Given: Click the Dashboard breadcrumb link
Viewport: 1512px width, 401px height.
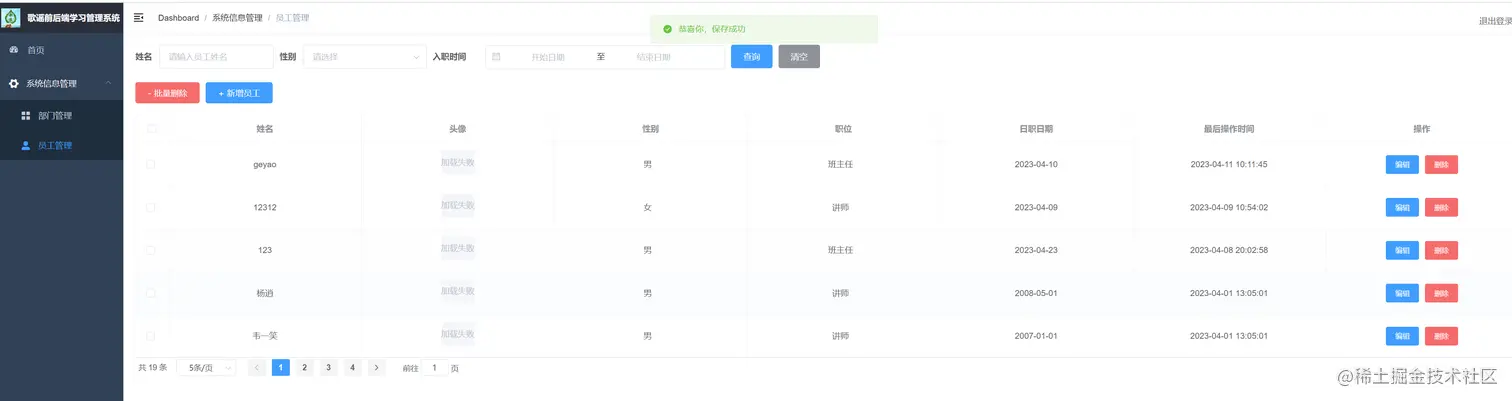Looking at the screenshot, I should pyautogui.click(x=178, y=18).
